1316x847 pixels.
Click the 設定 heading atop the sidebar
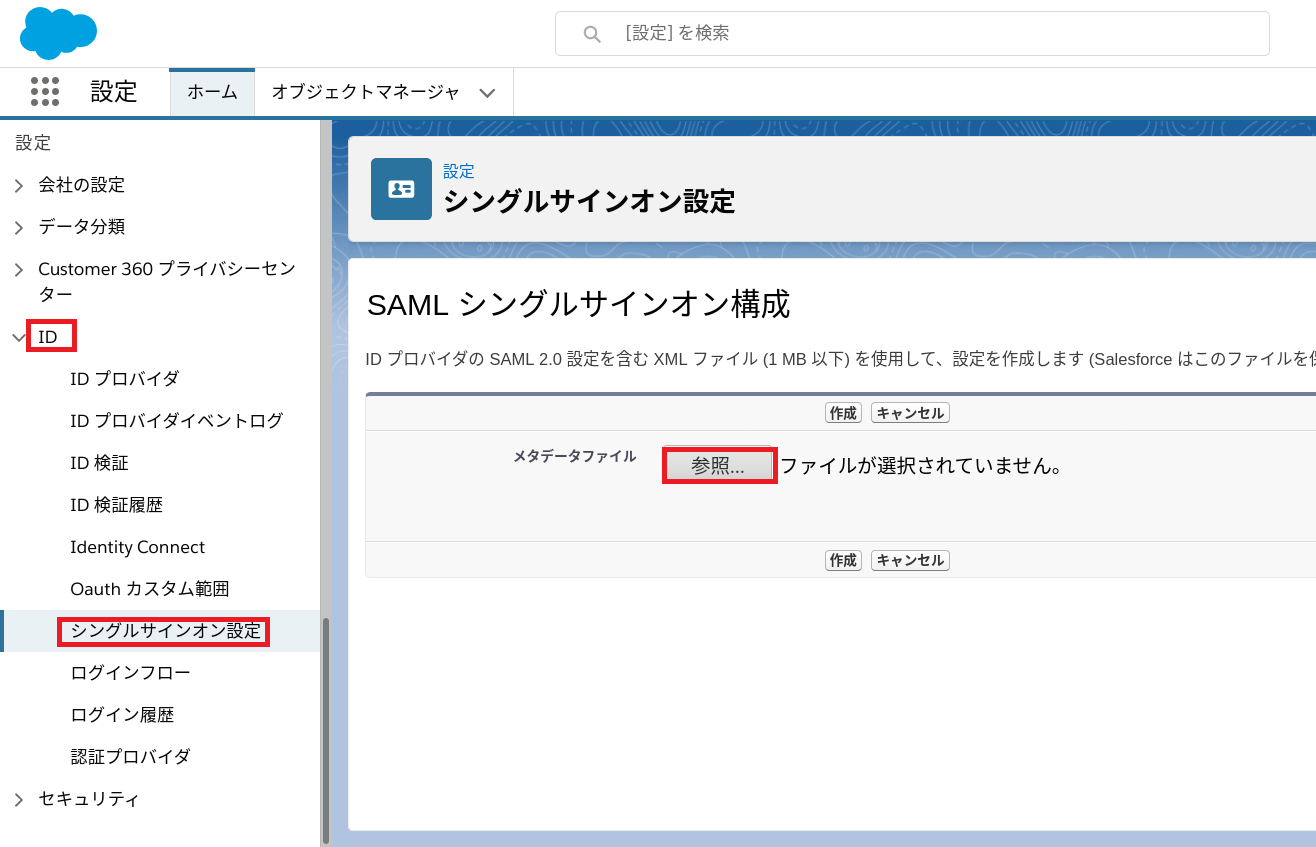pyautogui.click(x=33, y=143)
